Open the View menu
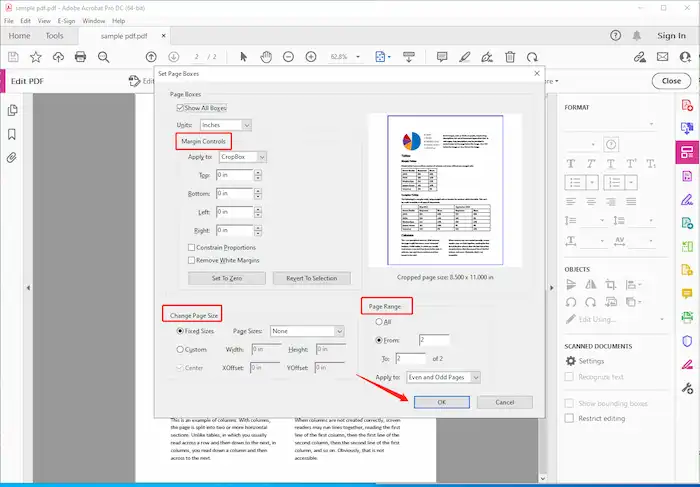The height and width of the screenshot is (487, 700). pos(44,21)
